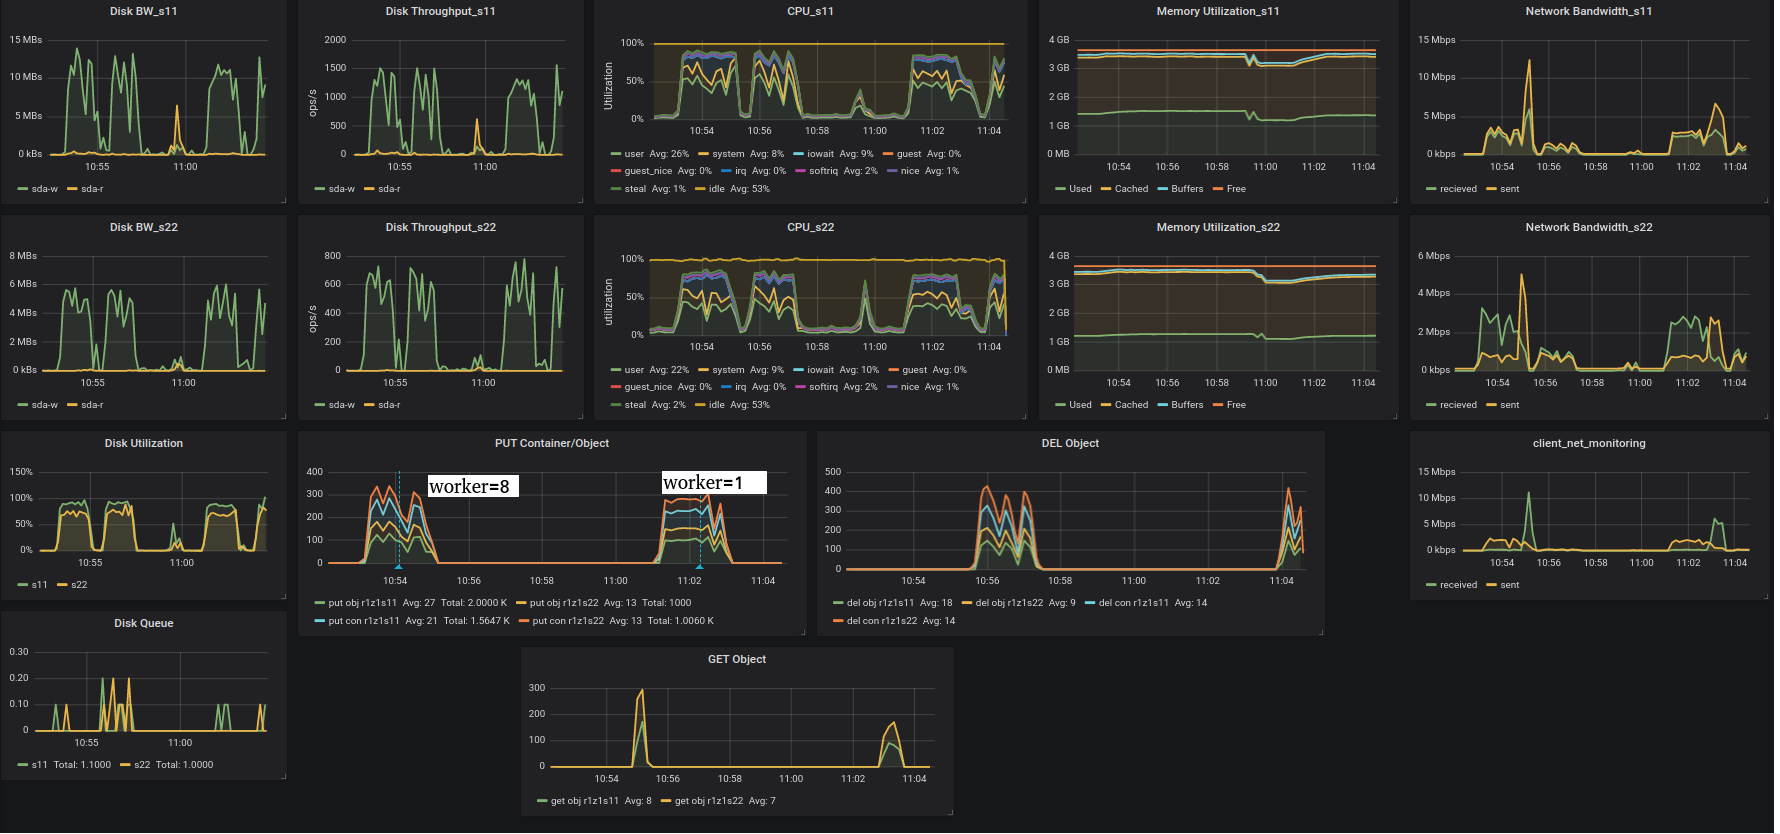Open the CPU_s11 panel title menu
The image size is (1780, 834).
pyautogui.click(x=810, y=11)
